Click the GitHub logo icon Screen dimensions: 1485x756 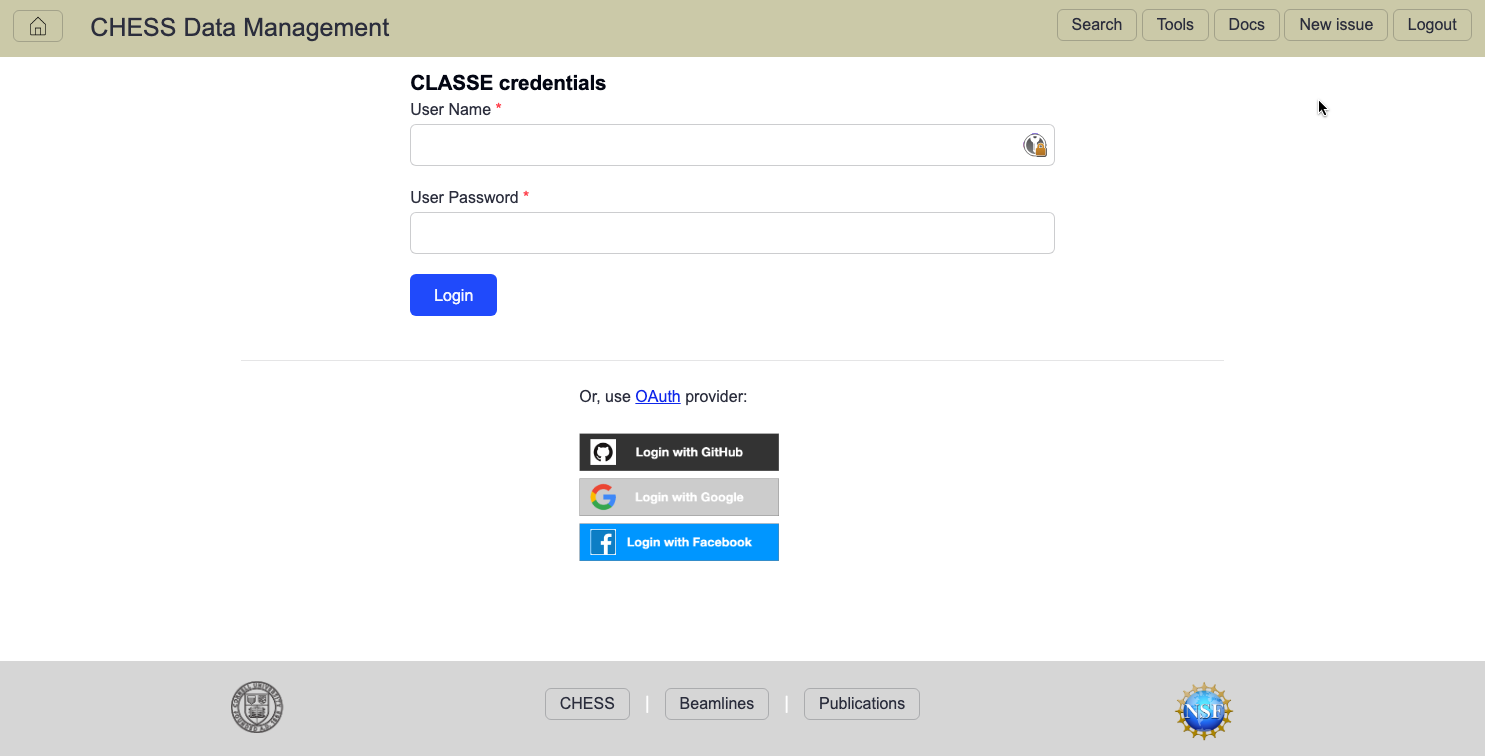[x=603, y=452]
